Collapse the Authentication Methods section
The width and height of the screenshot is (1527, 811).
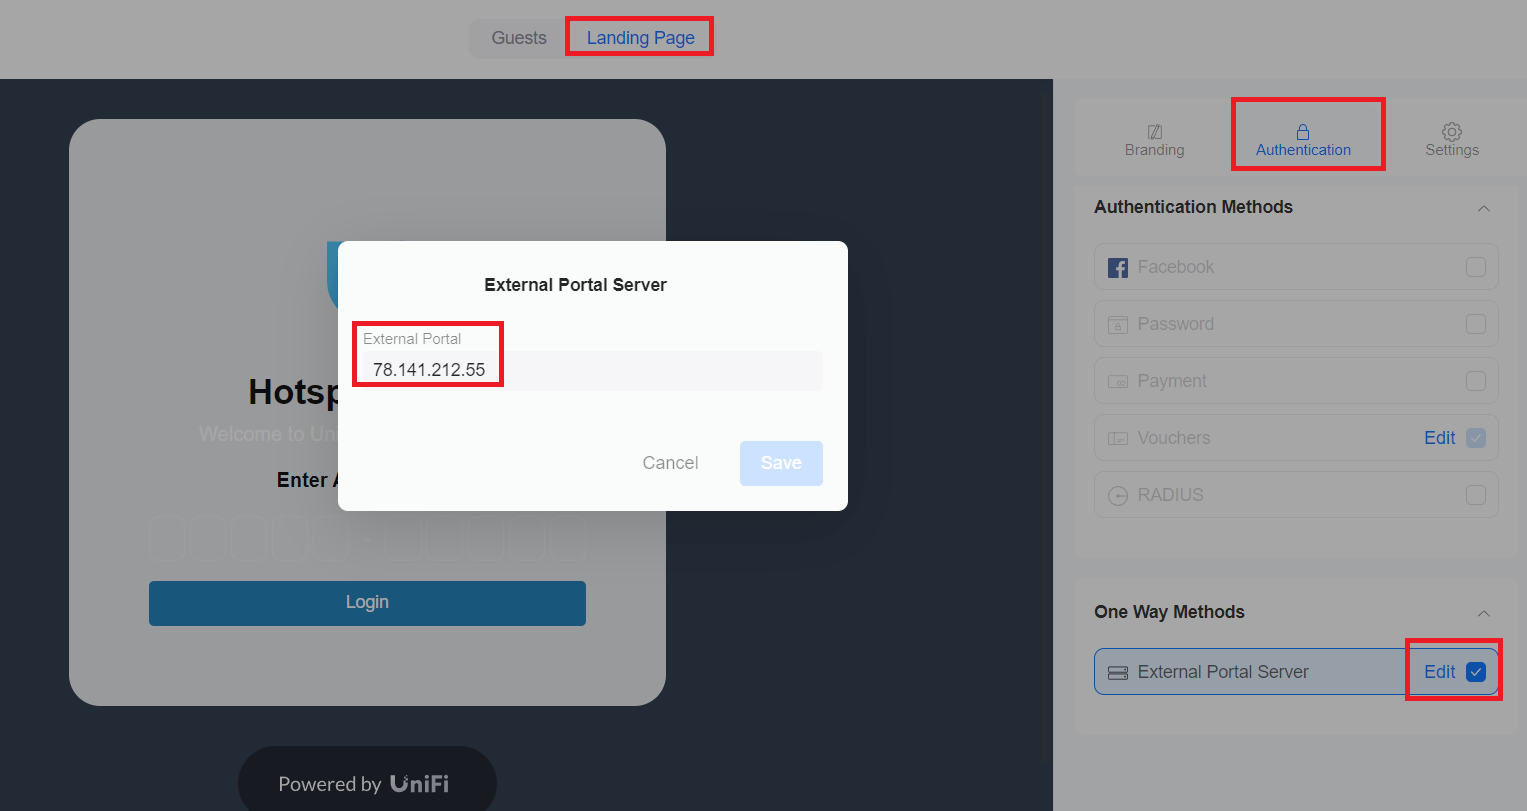[x=1484, y=208]
